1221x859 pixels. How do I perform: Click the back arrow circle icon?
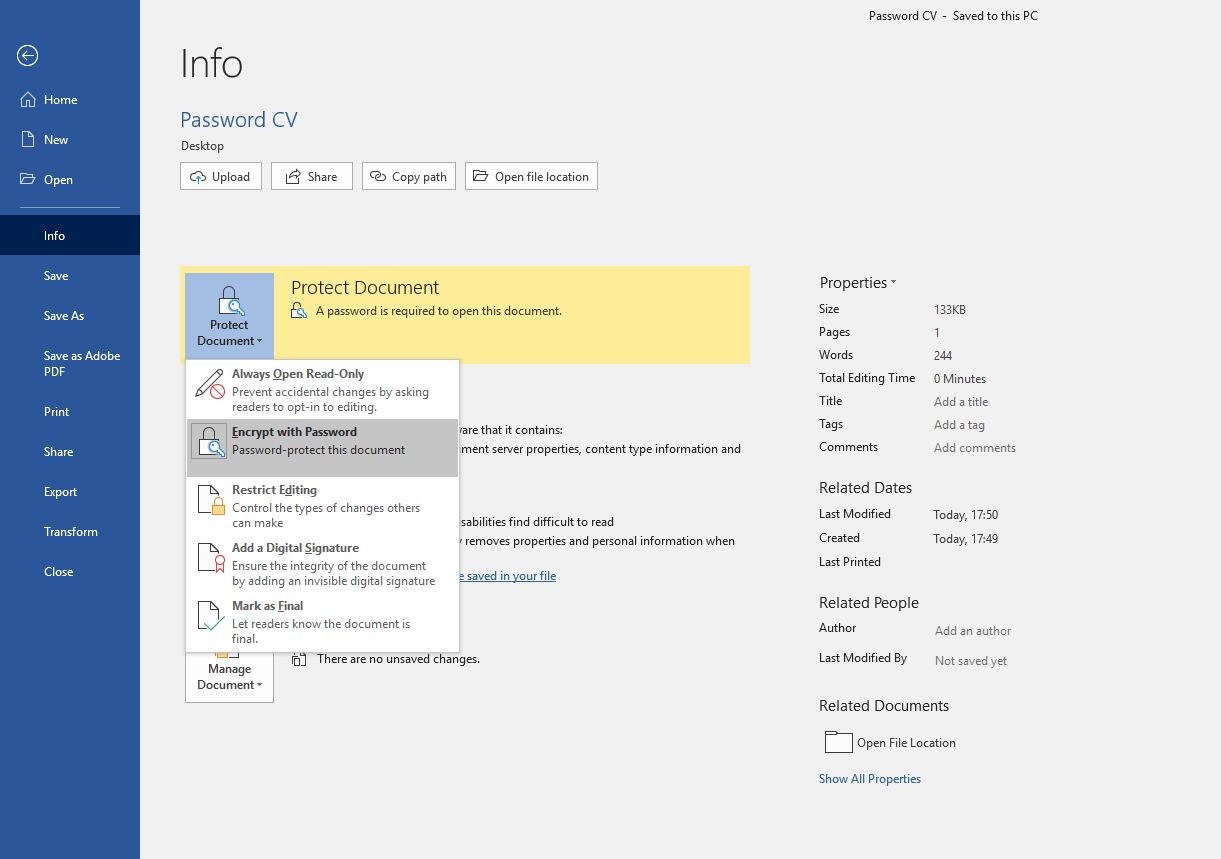[28, 56]
